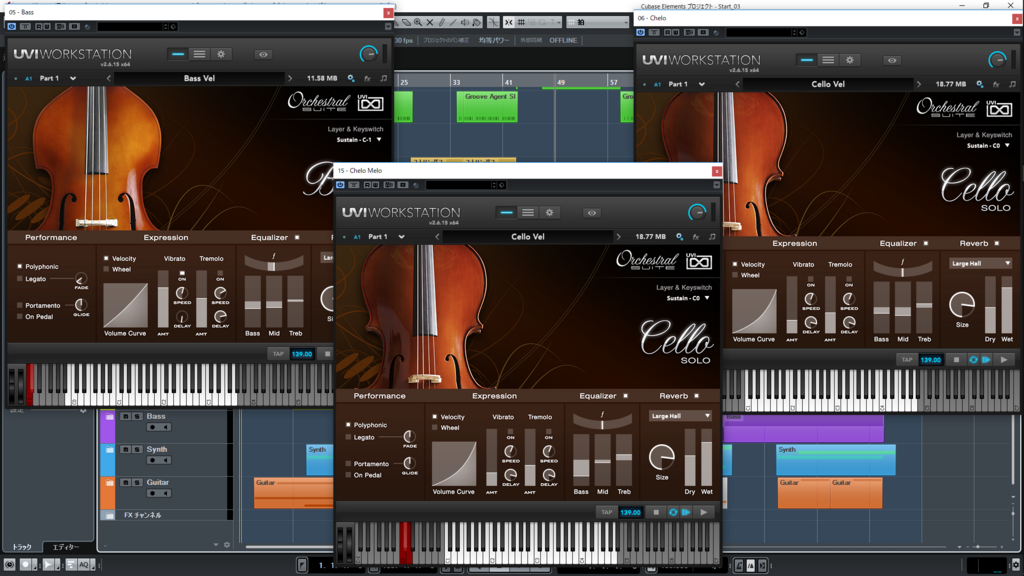Solo the Synth track

coord(137,449)
